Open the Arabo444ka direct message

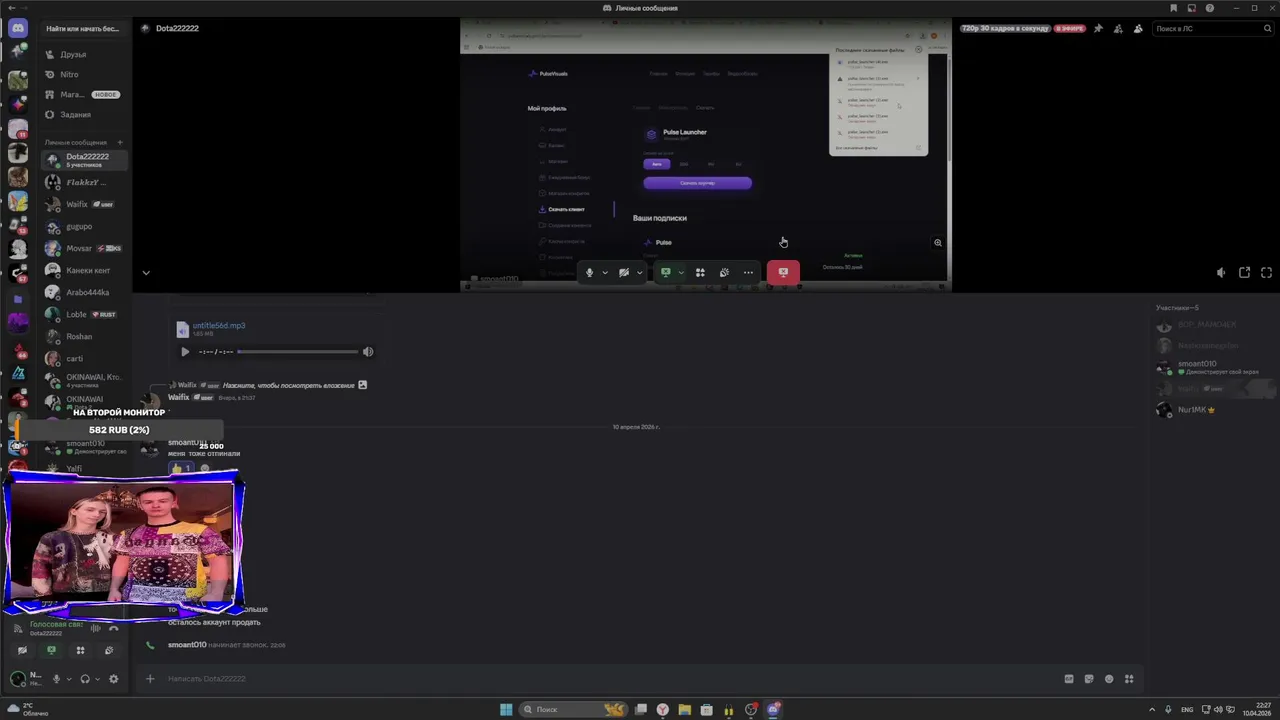(85, 292)
